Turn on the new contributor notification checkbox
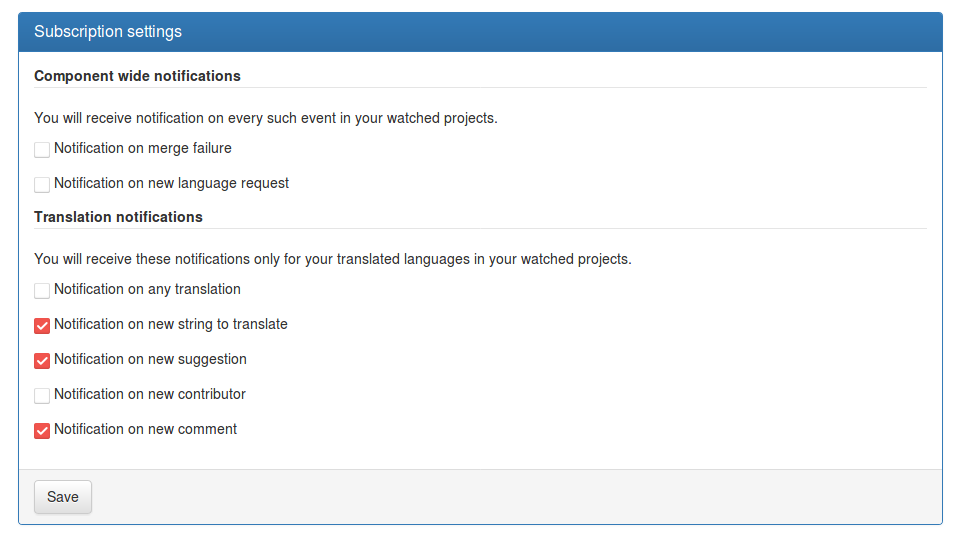 pos(42,396)
